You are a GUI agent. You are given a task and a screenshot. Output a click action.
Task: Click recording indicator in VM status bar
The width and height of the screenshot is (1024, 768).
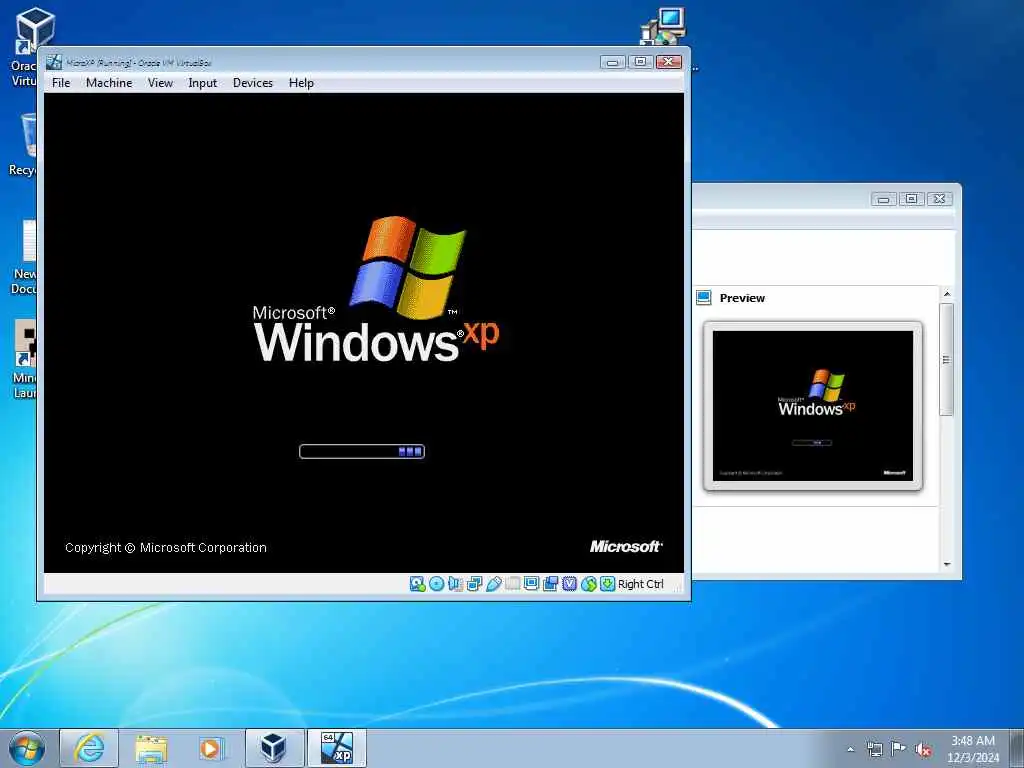pos(551,584)
